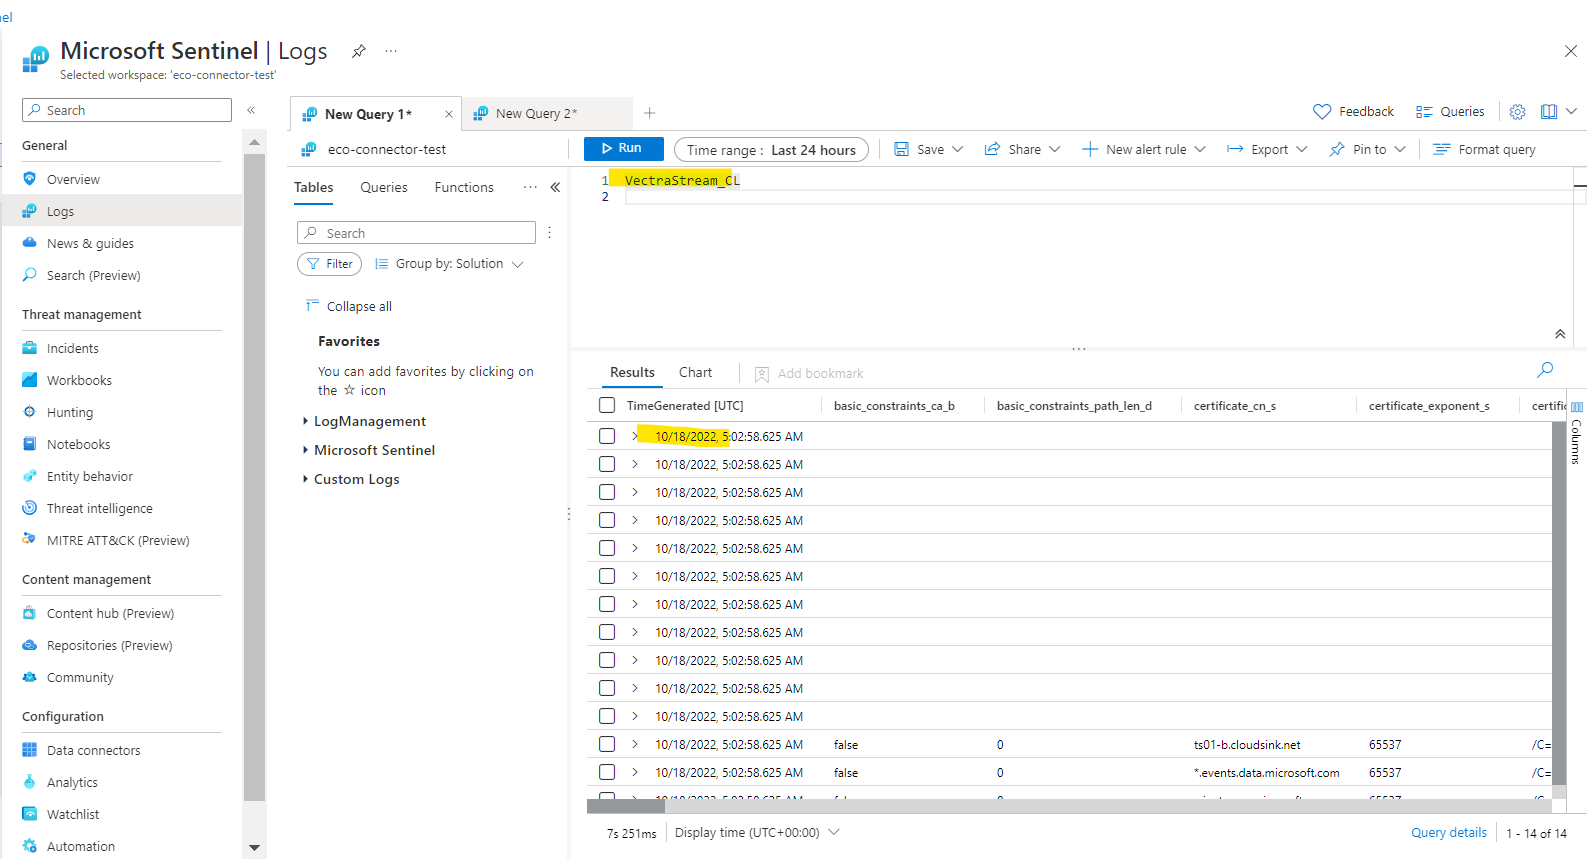Switch to Functions tab
Screen dimensions: 1591x859
pos(464,187)
